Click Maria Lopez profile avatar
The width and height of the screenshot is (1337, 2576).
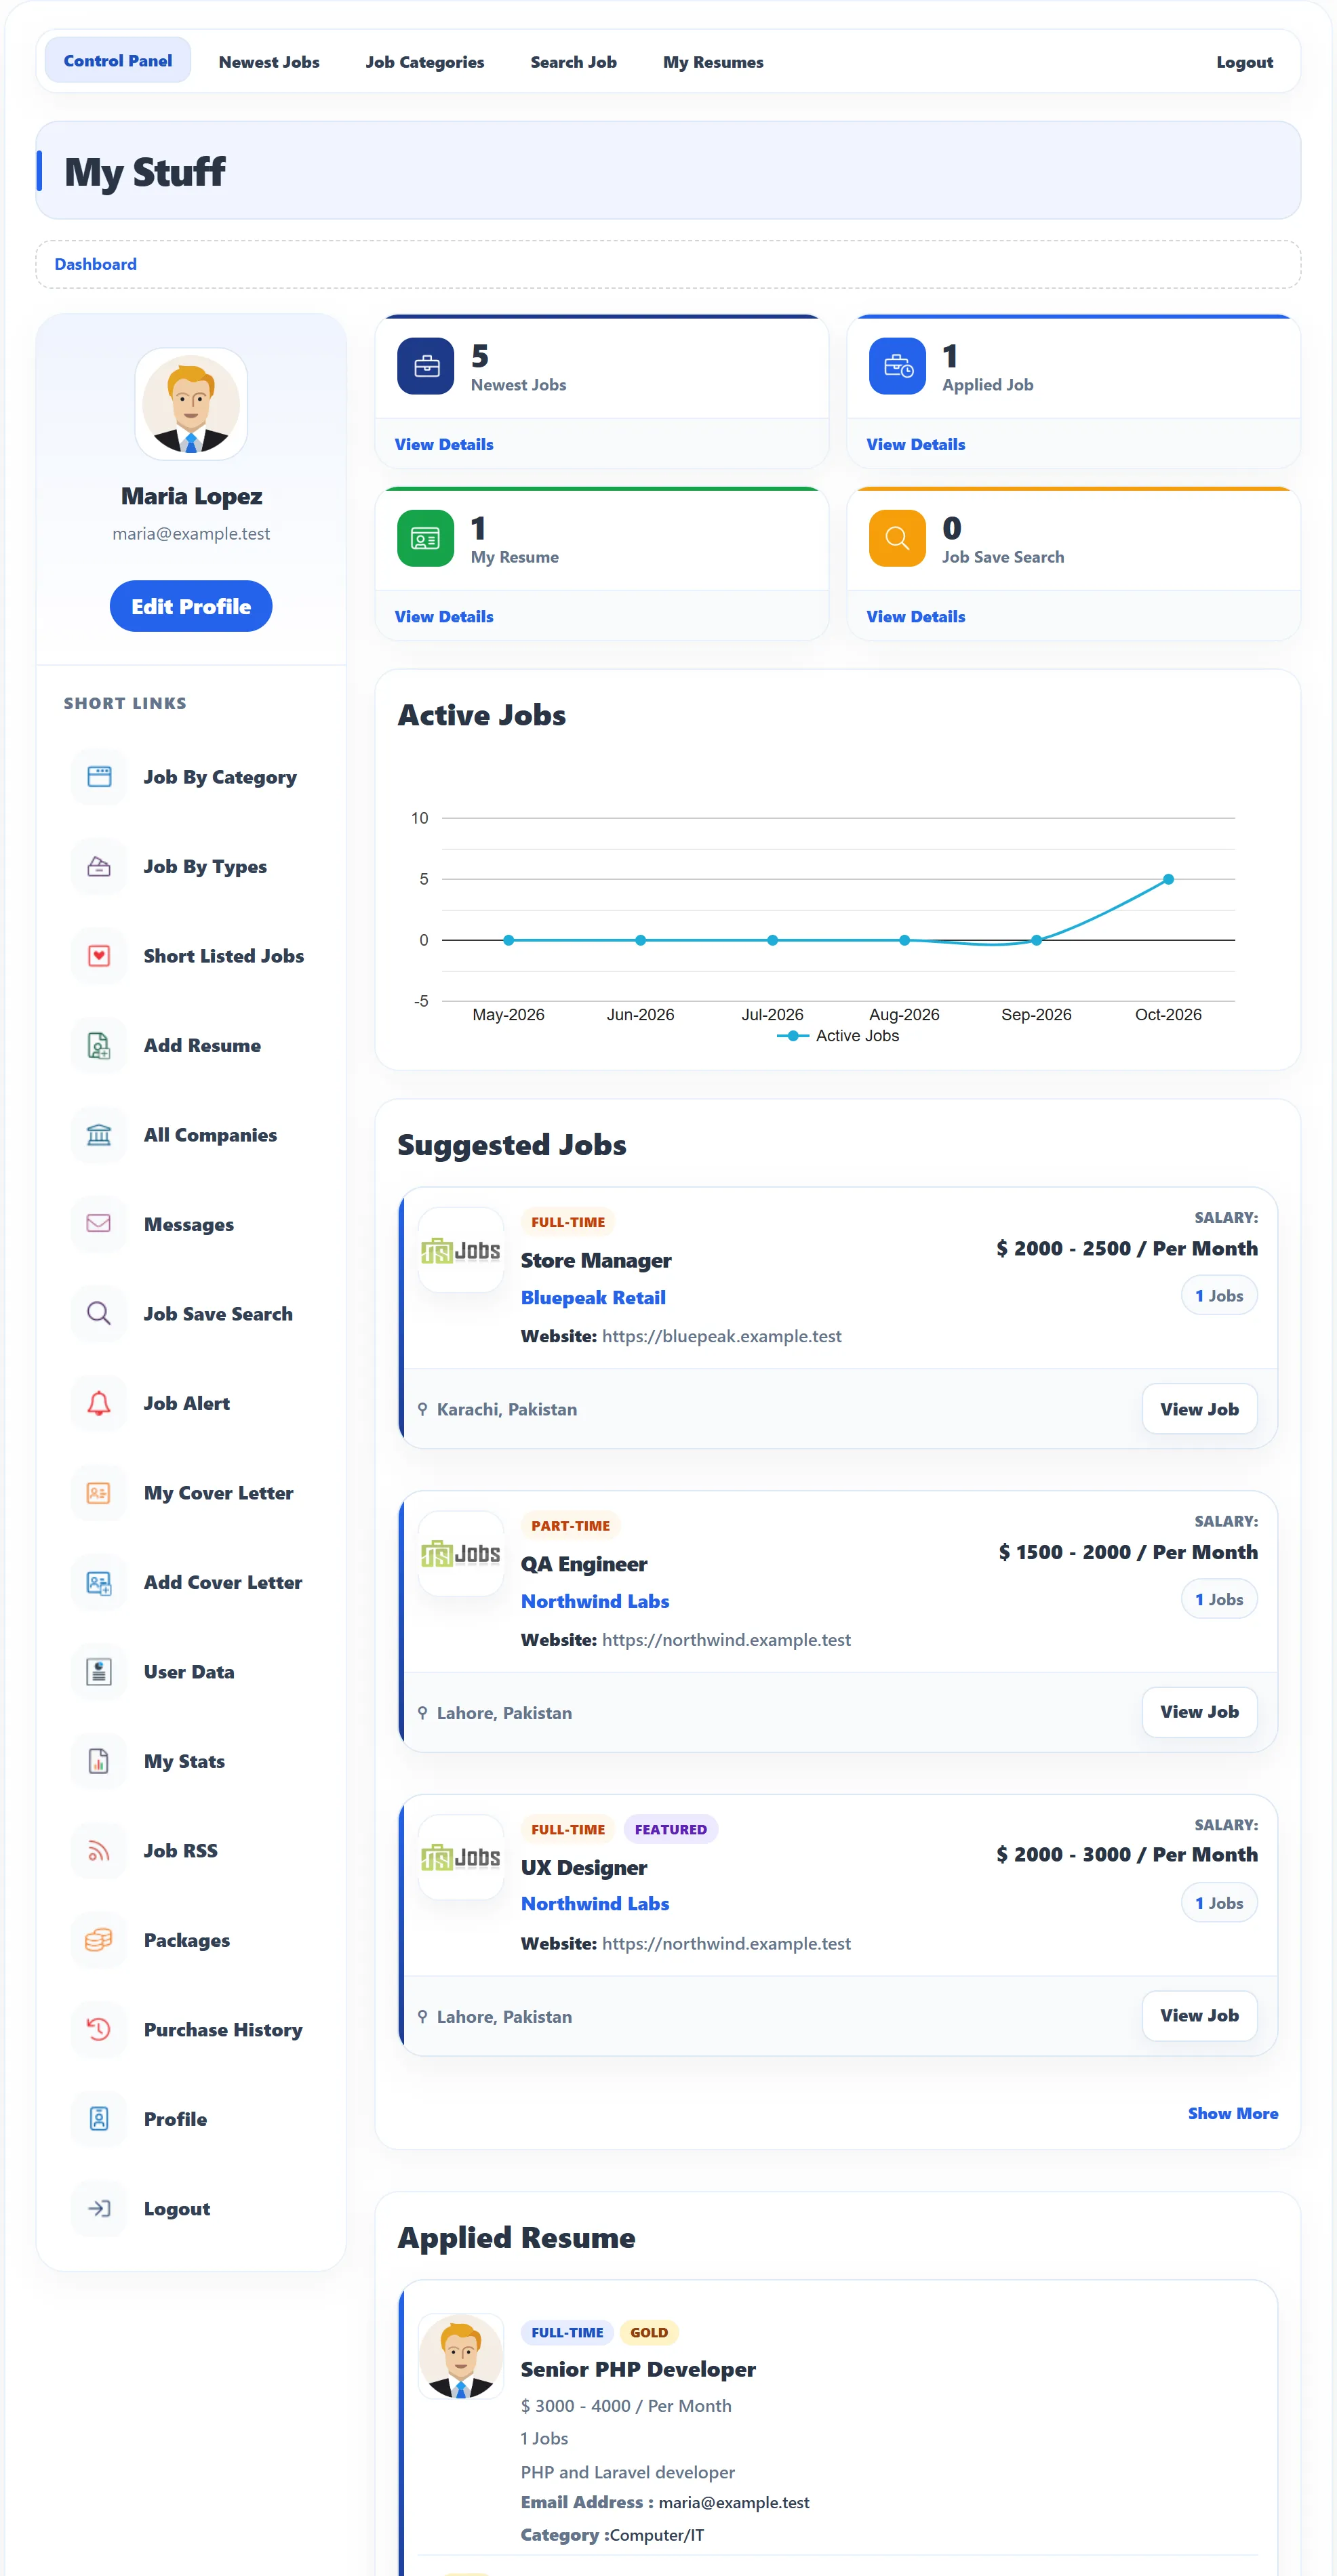(x=191, y=404)
